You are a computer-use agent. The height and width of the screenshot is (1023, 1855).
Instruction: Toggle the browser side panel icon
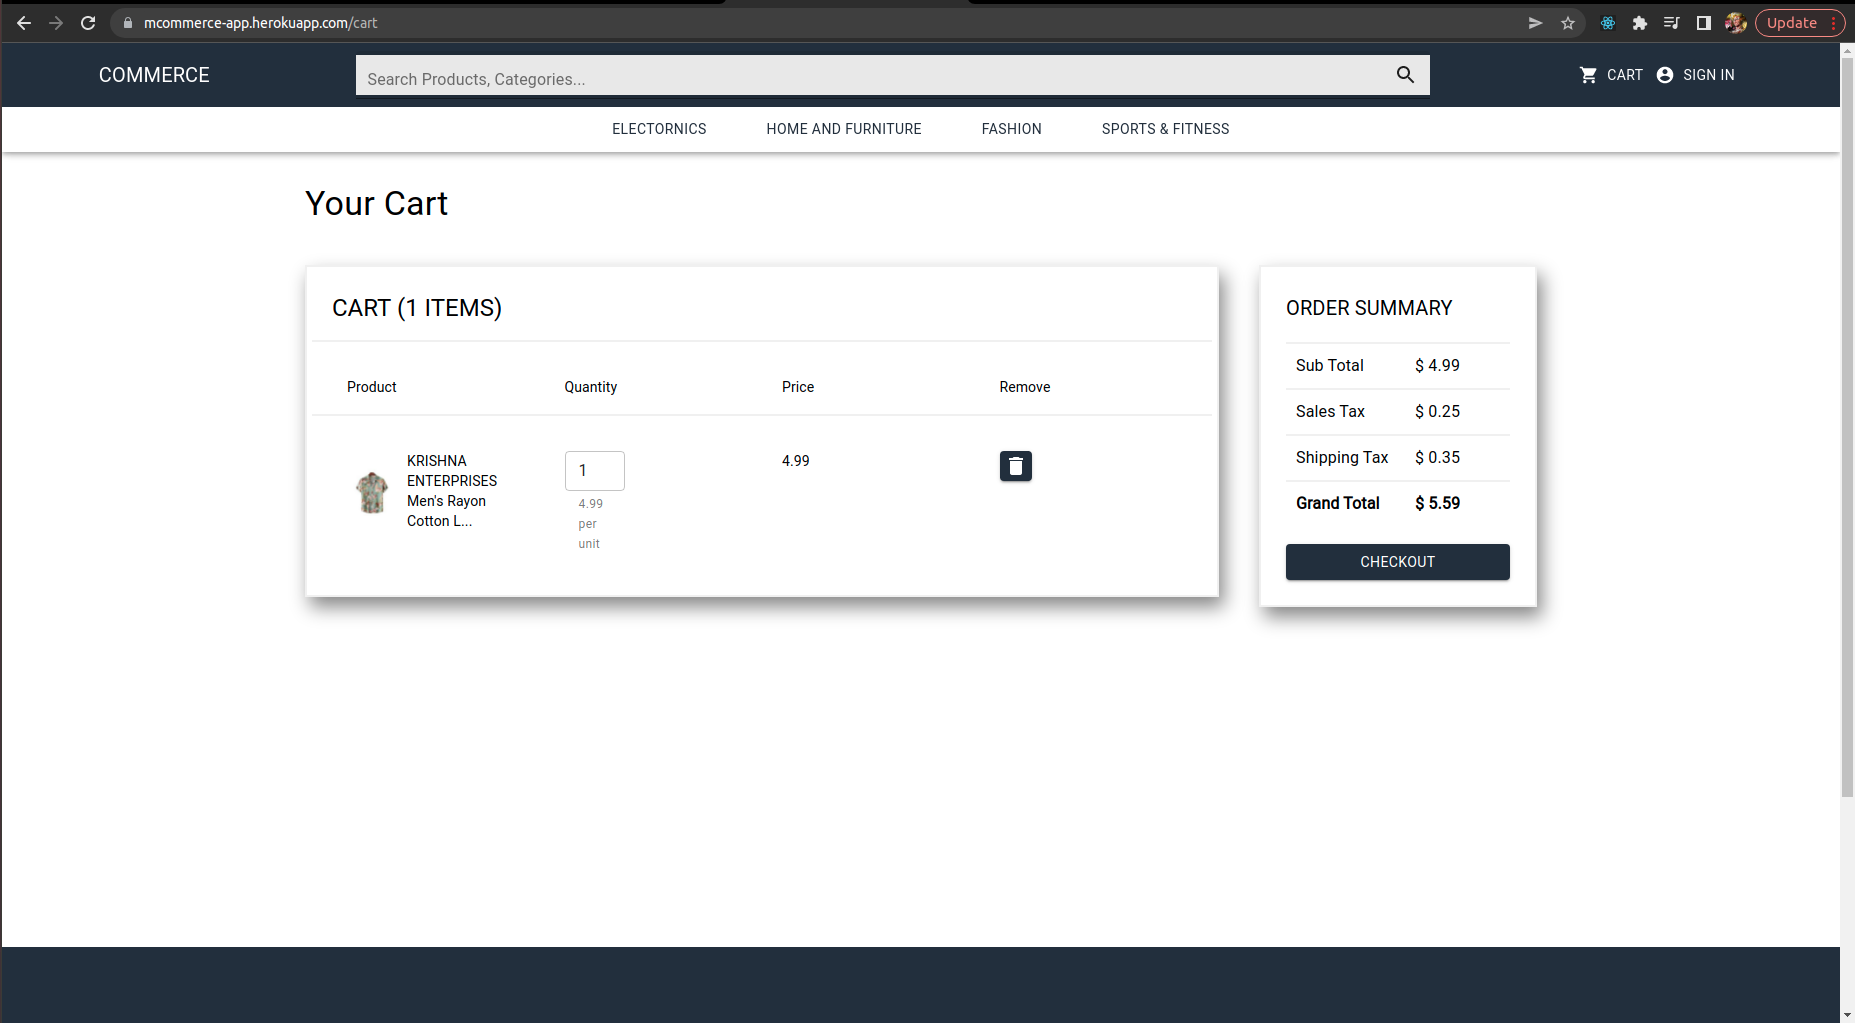click(x=1703, y=23)
